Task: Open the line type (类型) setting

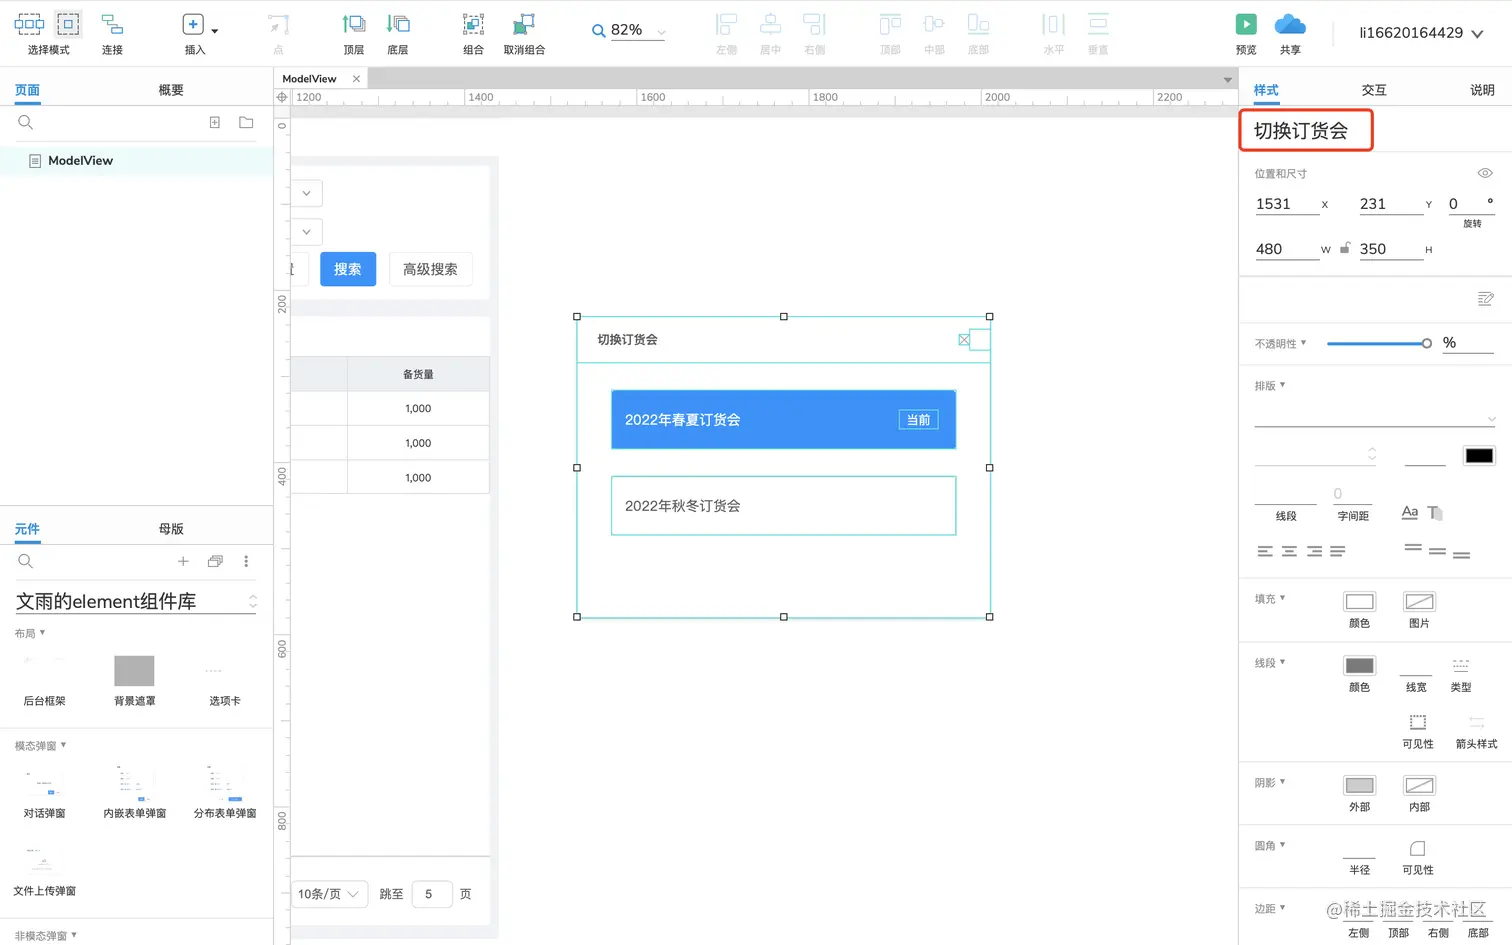Action: point(1461,666)
